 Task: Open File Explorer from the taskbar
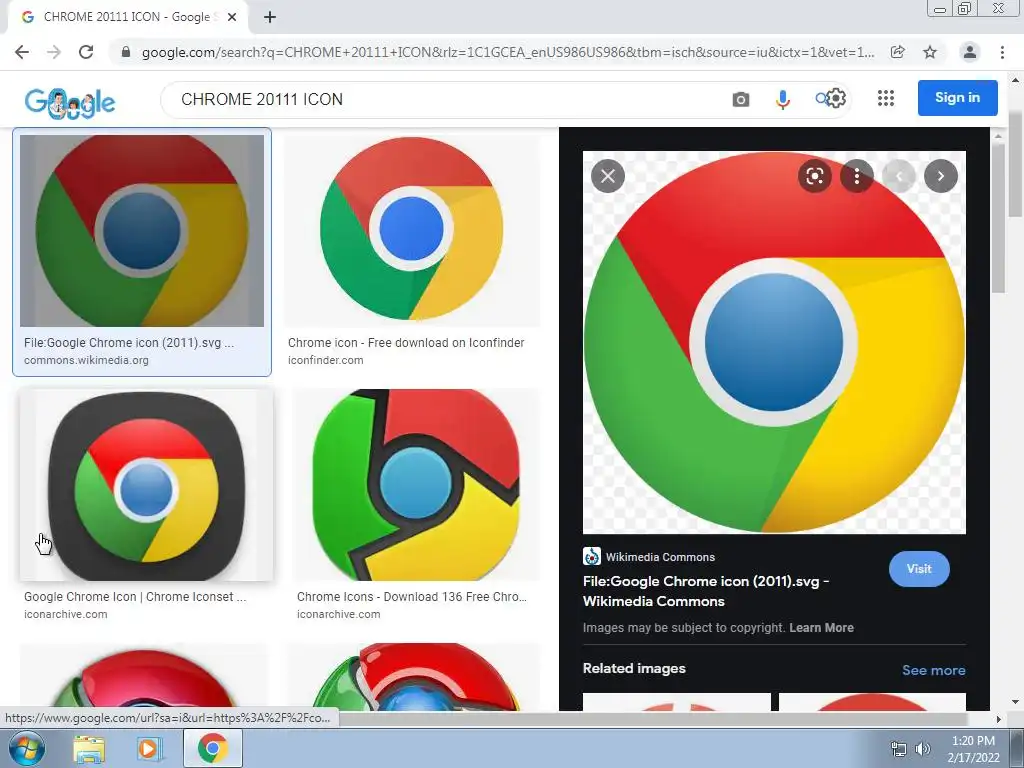click(88, 749)
